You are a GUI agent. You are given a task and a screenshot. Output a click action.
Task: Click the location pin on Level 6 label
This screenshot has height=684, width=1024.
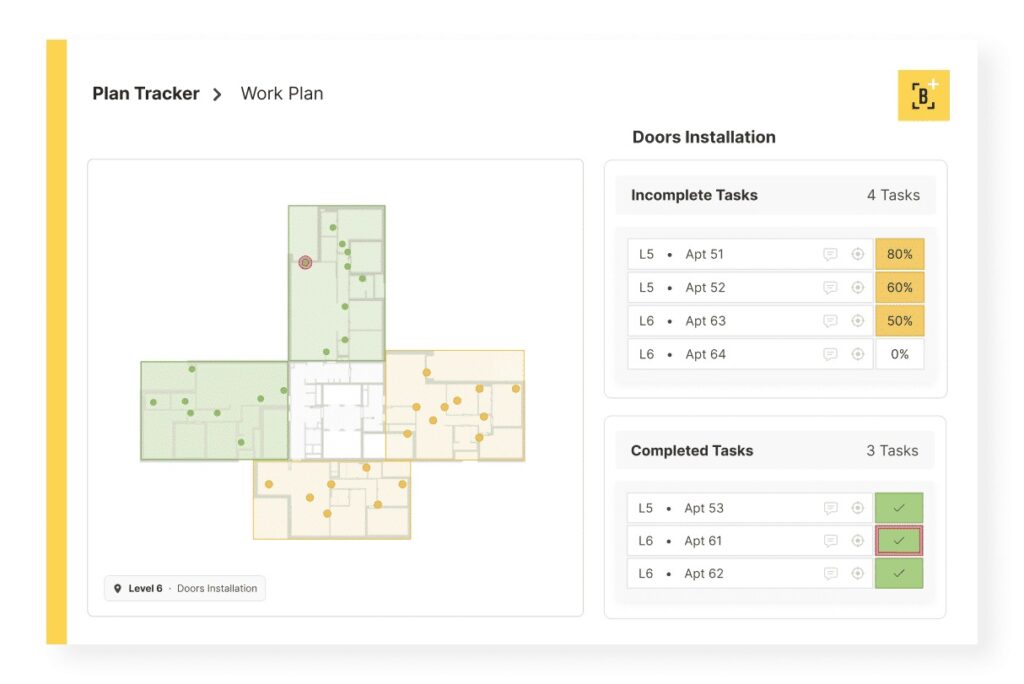pos(118,589)
